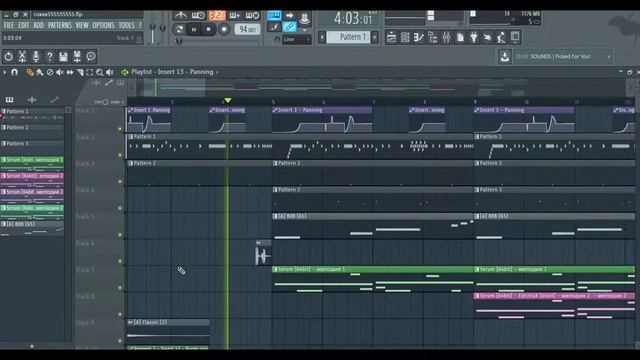This screenshot has height=360, width=640.
Task: Open the FILE menu
Action: click(x=9, y=25)
